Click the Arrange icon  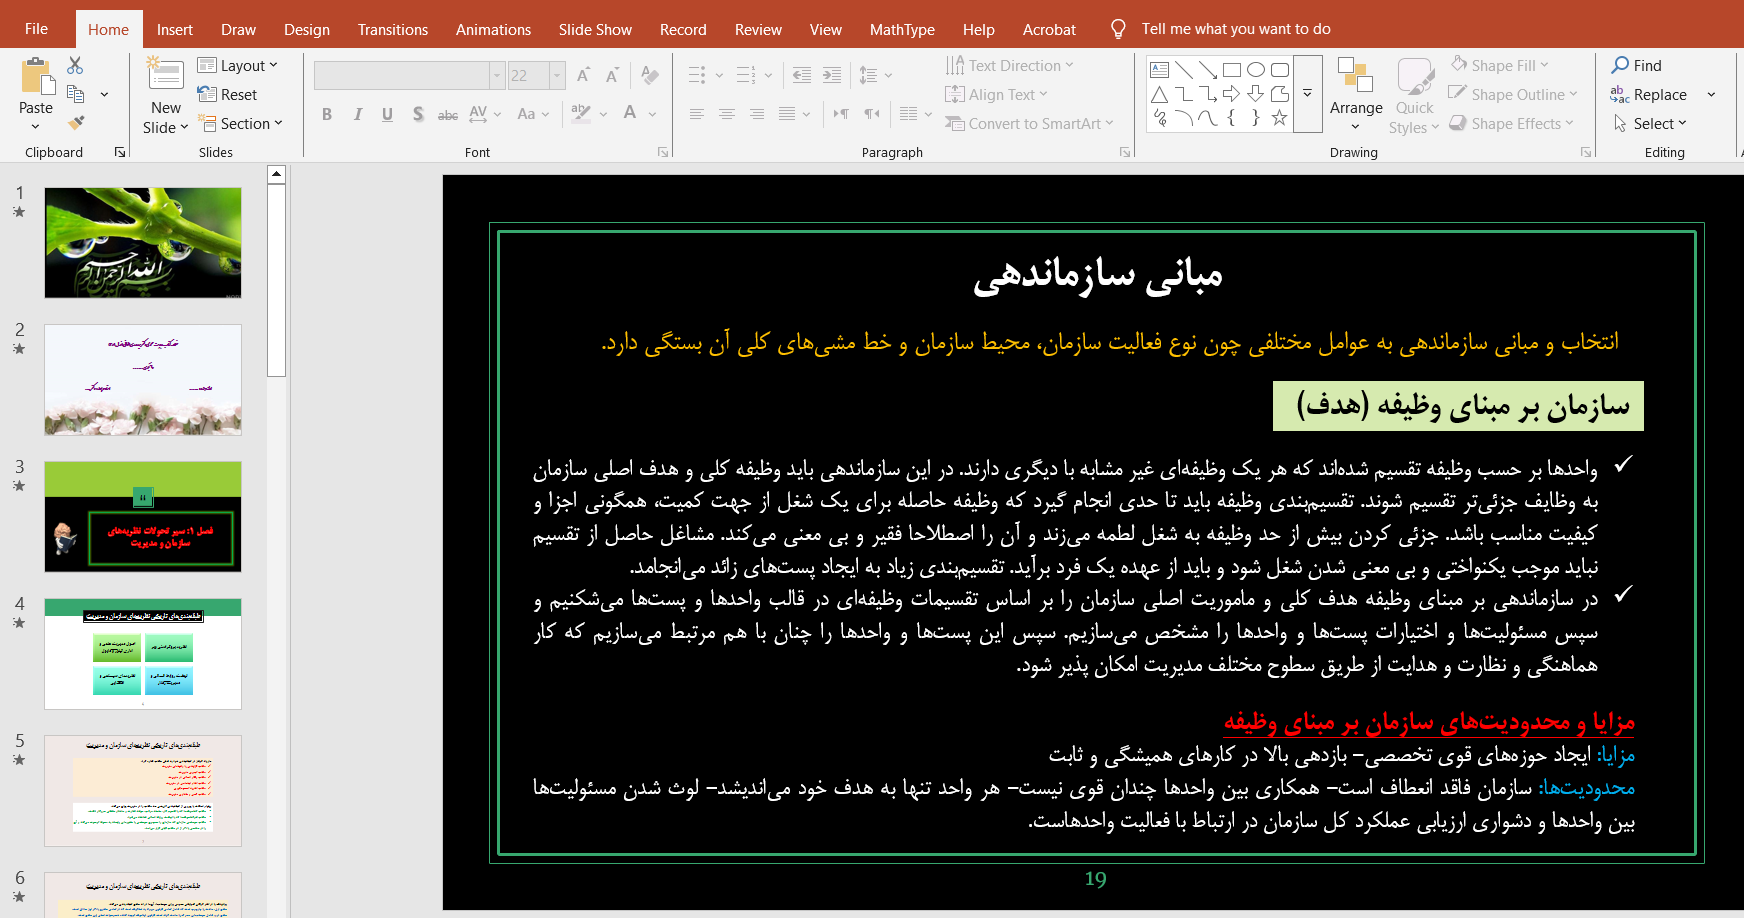[1355, 77]
